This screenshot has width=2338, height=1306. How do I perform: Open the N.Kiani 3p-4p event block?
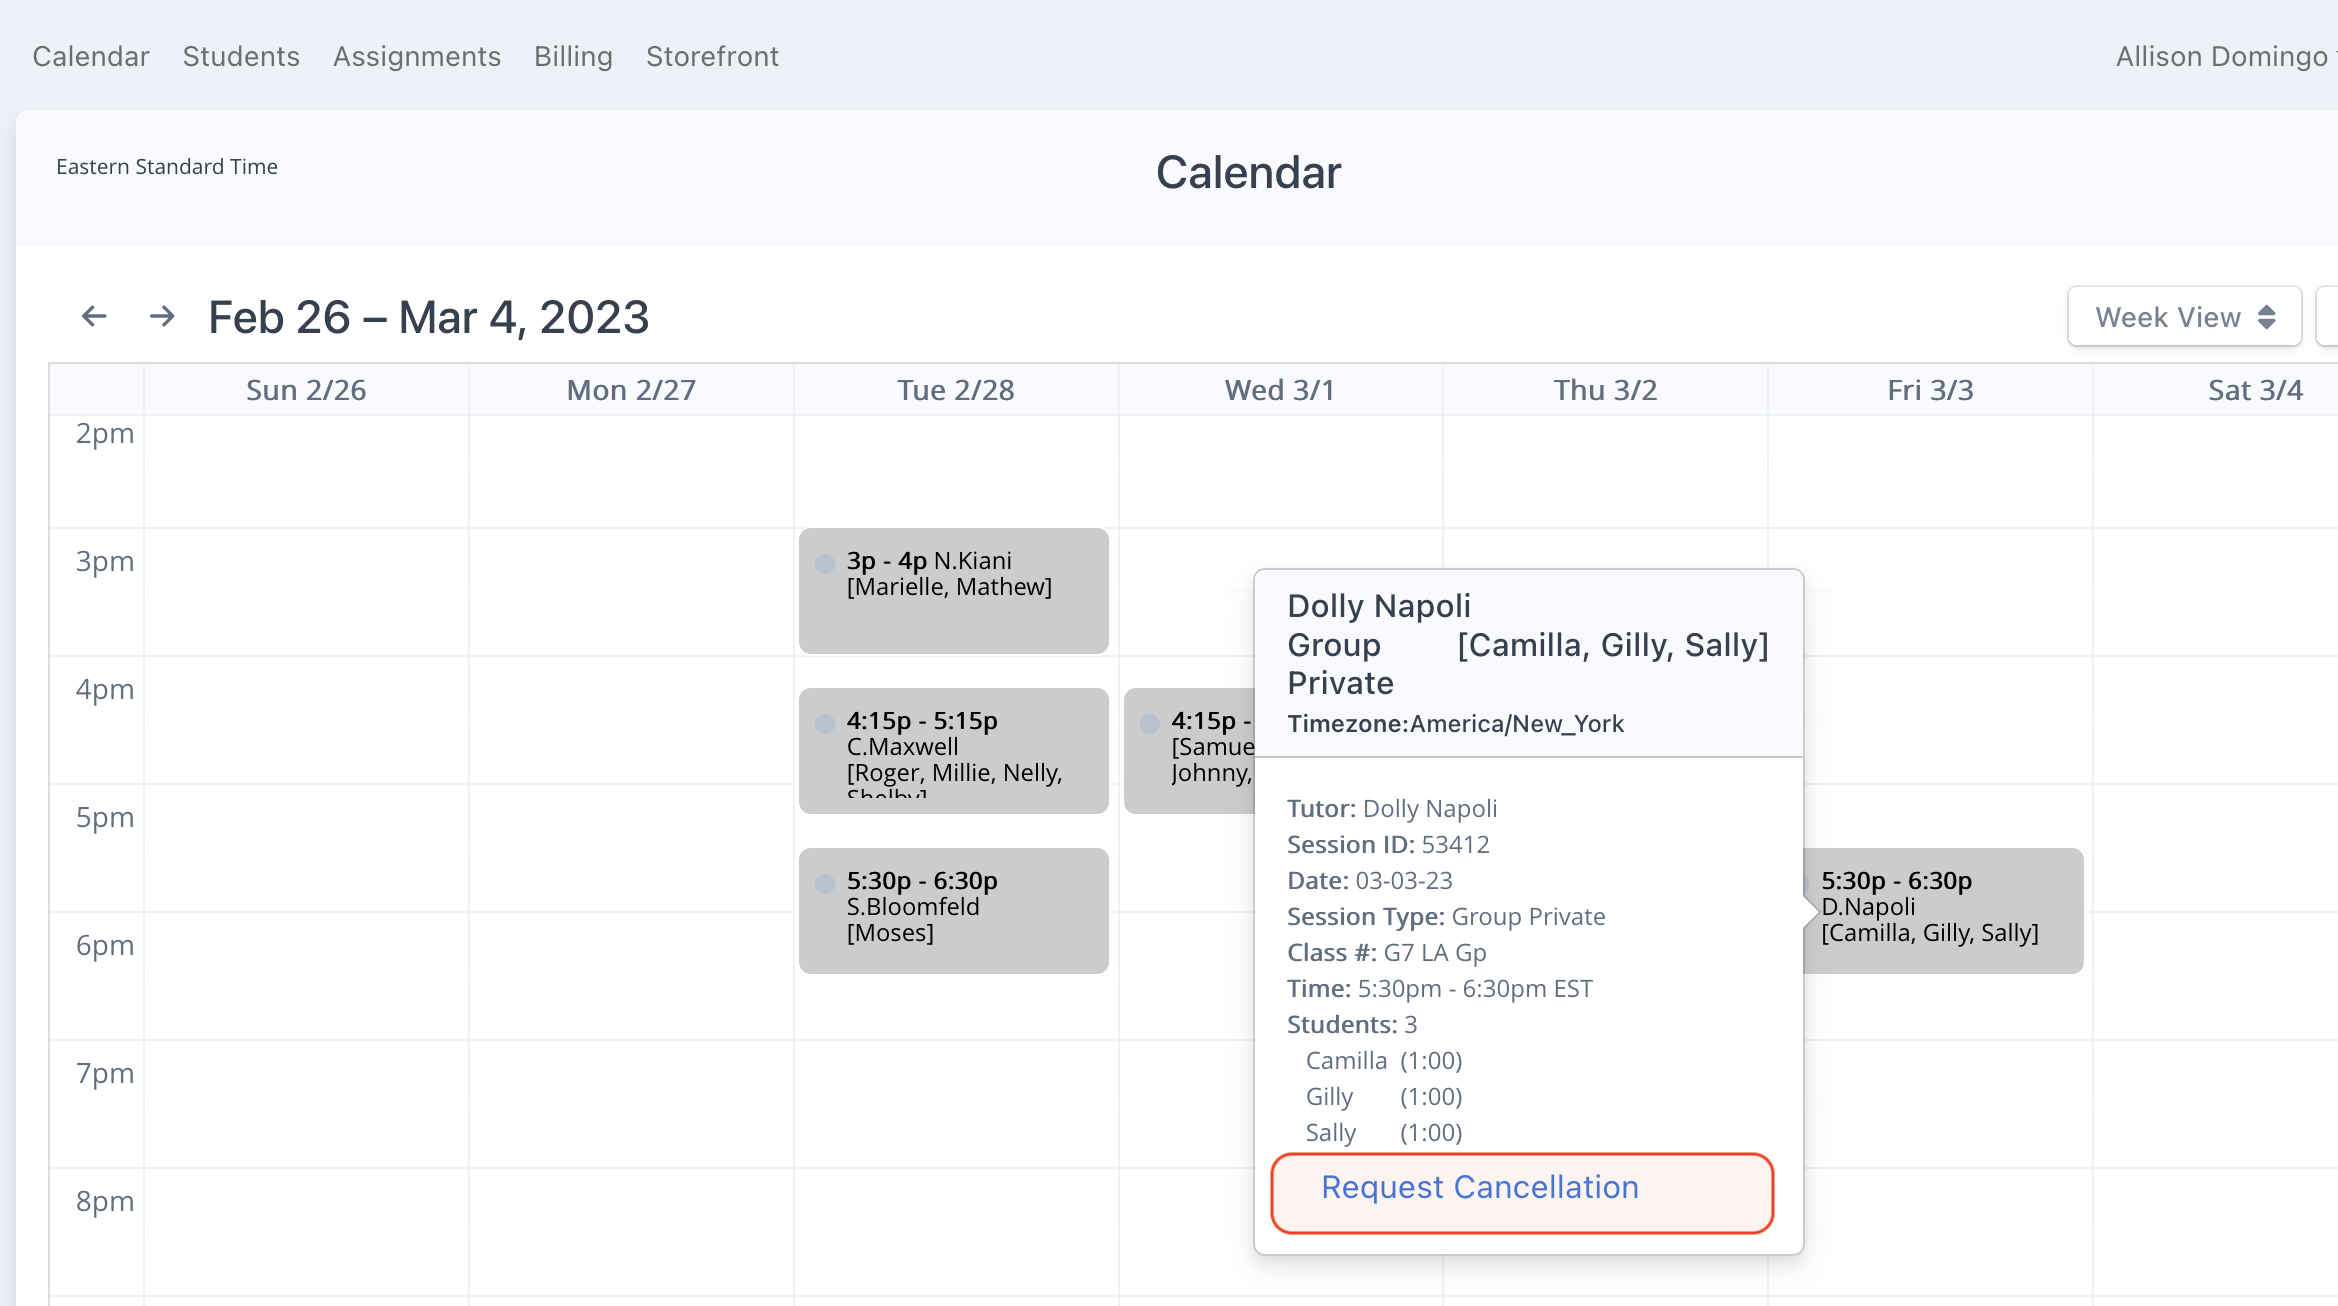coord(953,590)
